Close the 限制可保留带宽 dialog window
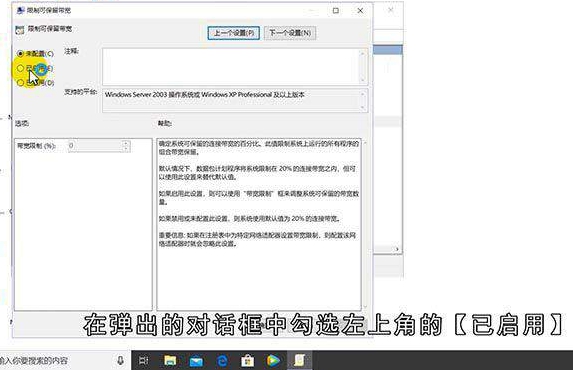 360,11
